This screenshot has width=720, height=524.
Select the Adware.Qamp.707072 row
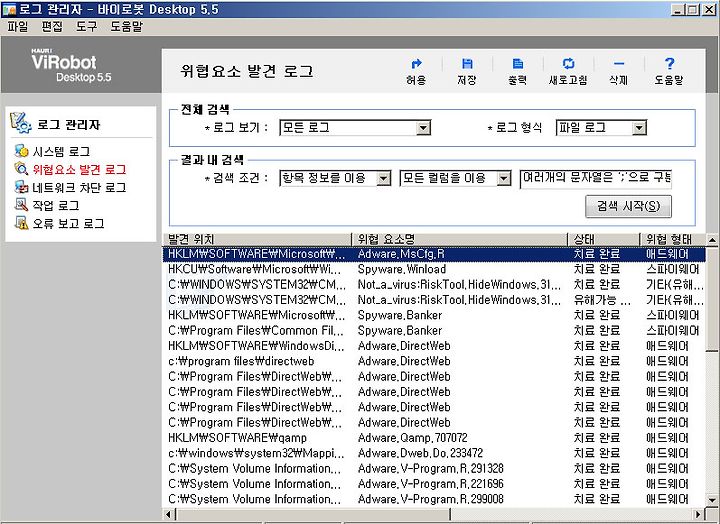point(434,438)
